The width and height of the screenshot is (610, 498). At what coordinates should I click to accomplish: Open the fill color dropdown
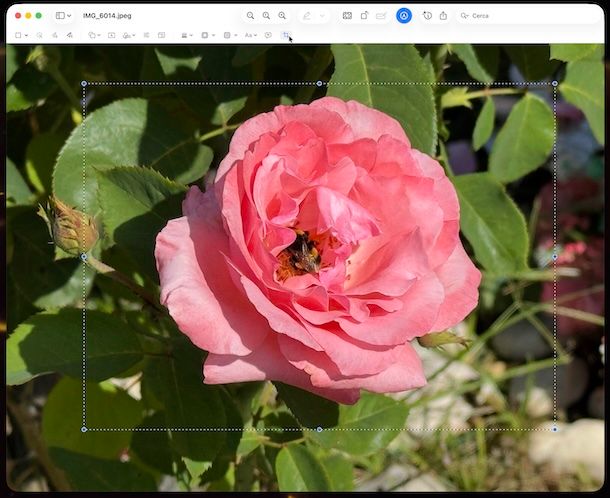coord(230,35)
